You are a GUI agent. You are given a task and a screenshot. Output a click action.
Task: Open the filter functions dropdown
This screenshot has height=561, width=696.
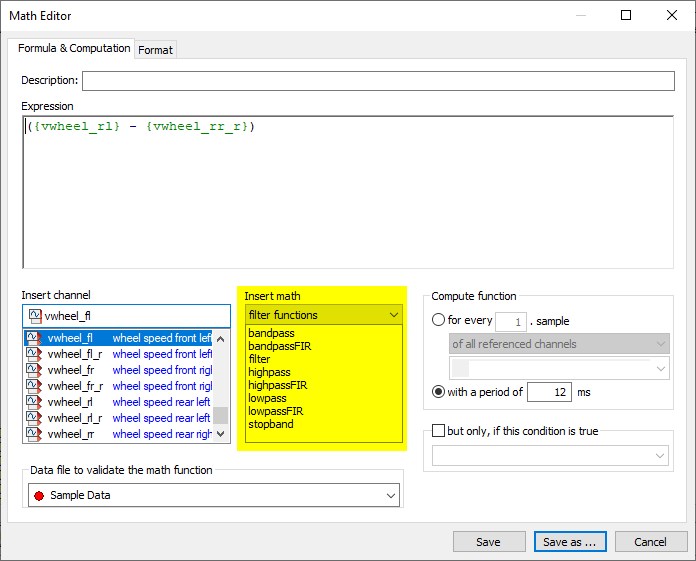pos(324,315)
